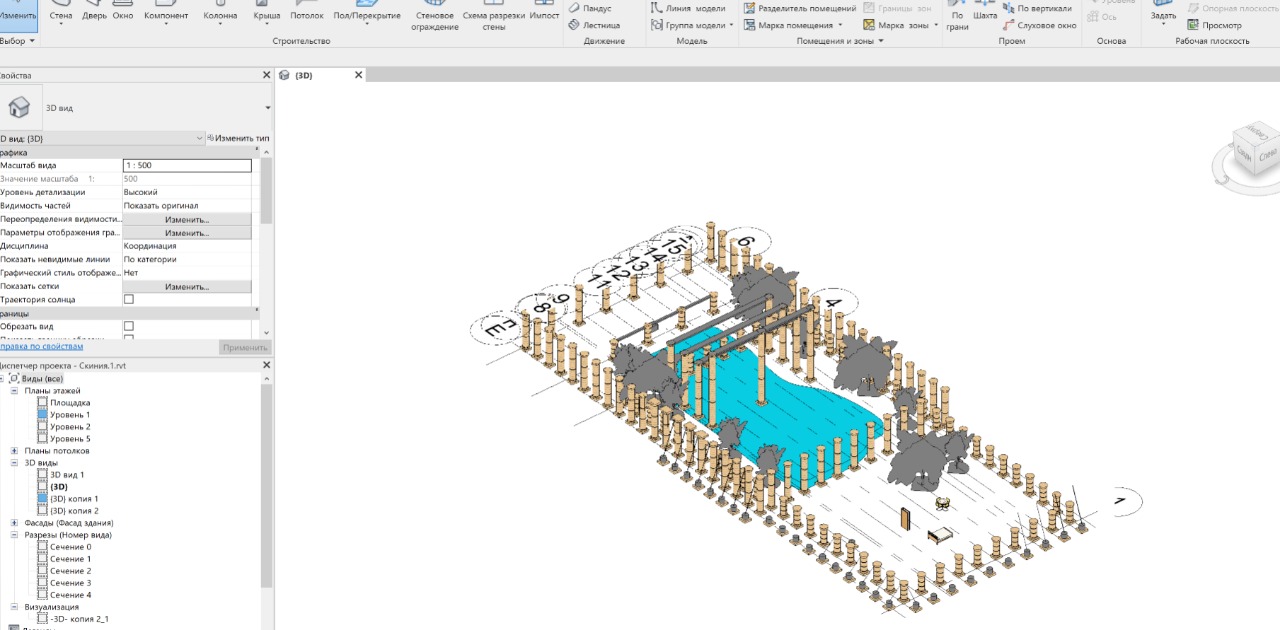The width and height of the screenshot is (1280, 630).
Task: Activate the Слуховое окно tool
Action: (1046, 25)
